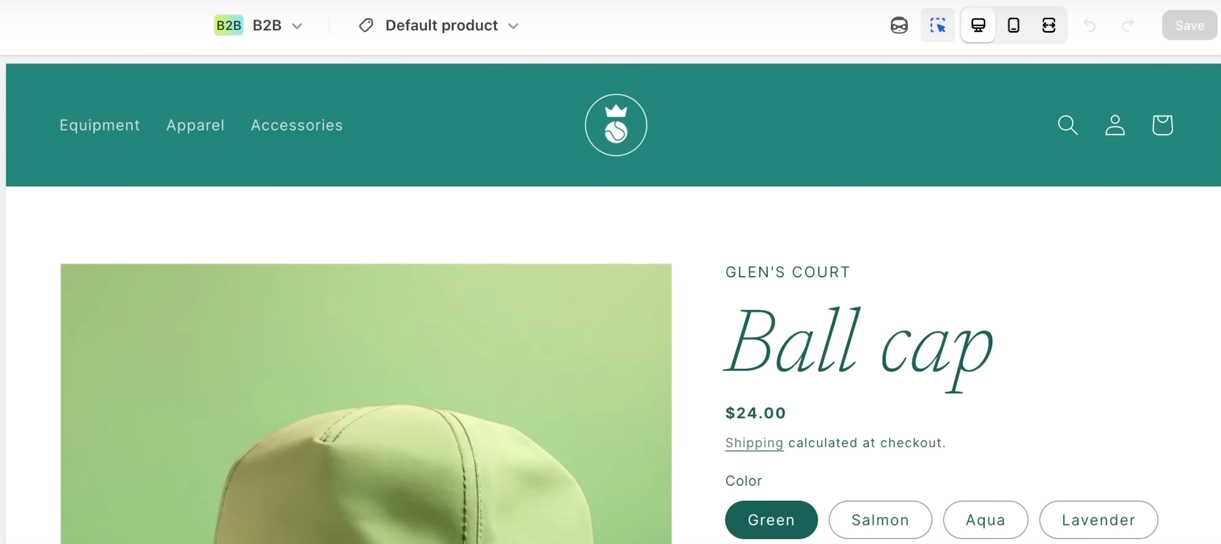This screenshot has height=544, width=1221.
Task: Switch to desktop preview
Action: pos(978,26)
